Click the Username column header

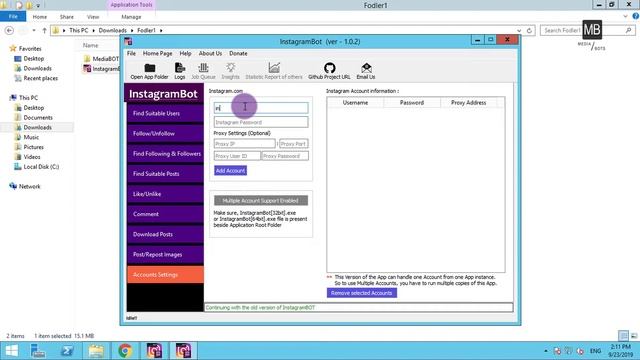point(355,103)
